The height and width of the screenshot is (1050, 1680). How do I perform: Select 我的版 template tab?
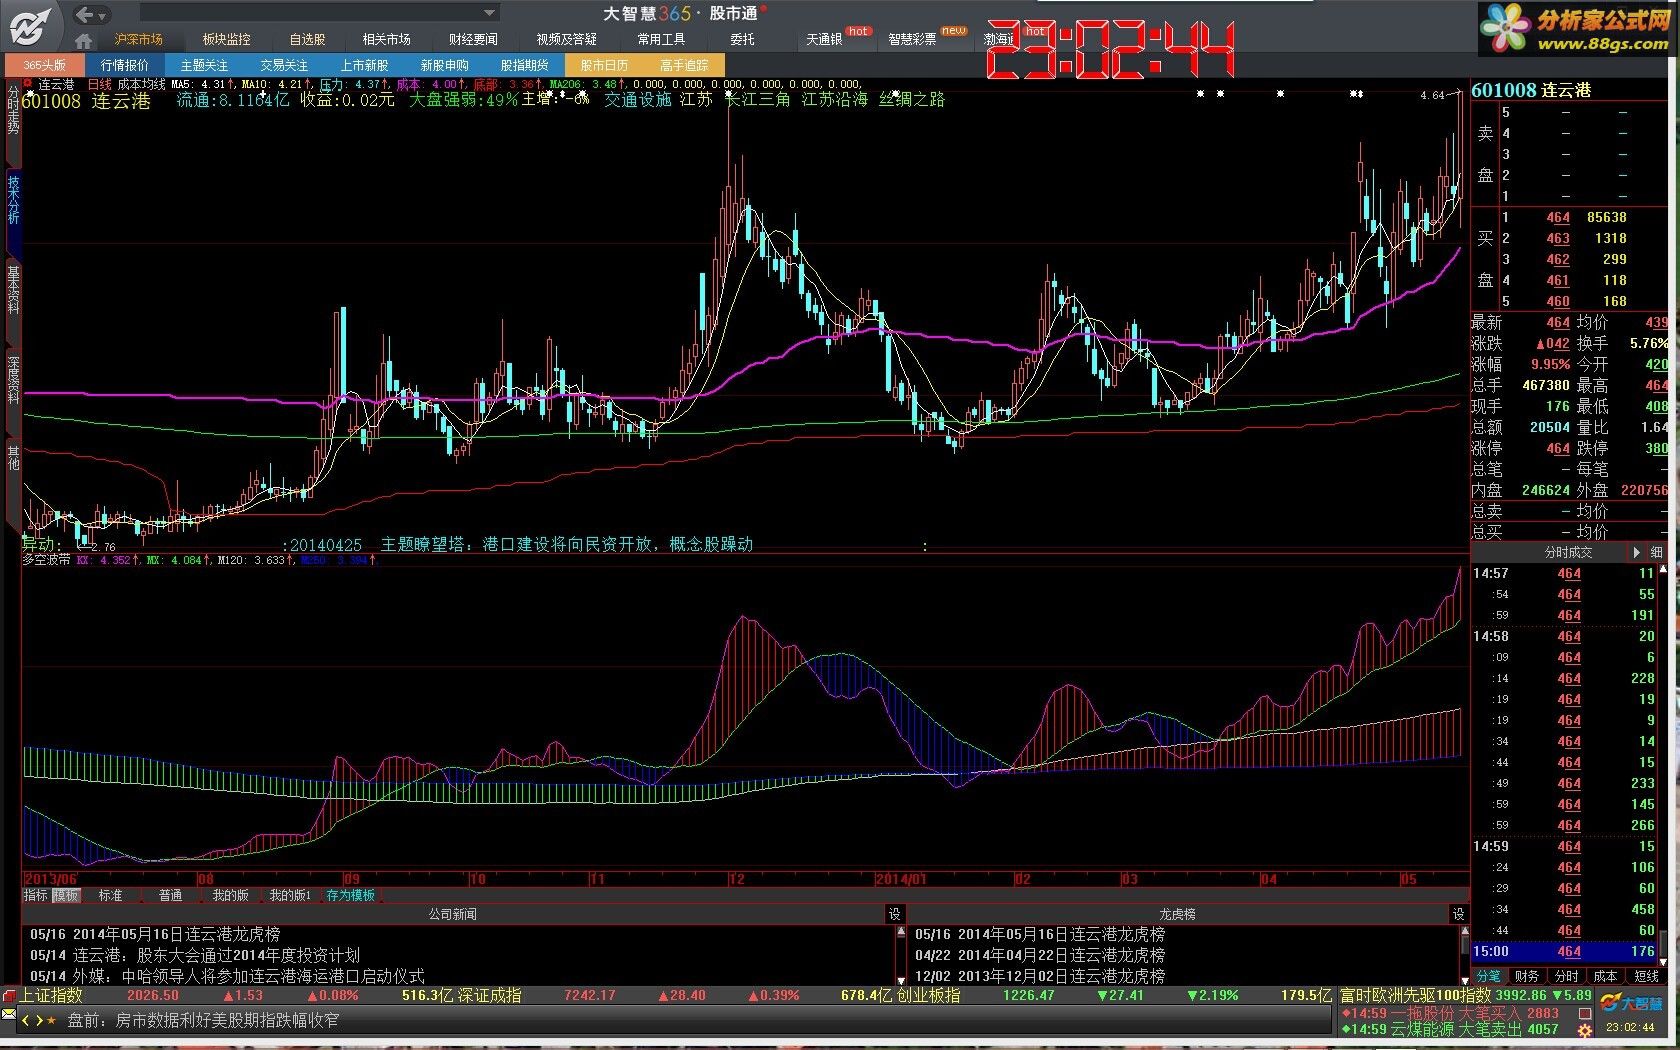coord(230,895)
